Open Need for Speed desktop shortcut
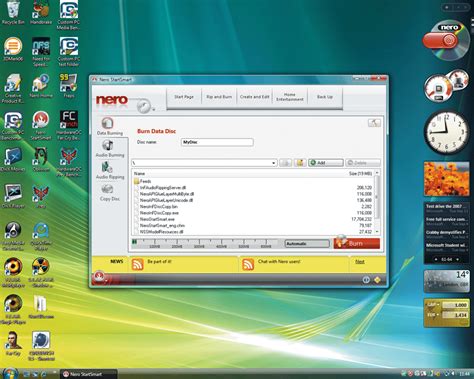Viewport: 474px width, 379px height. 41,52
